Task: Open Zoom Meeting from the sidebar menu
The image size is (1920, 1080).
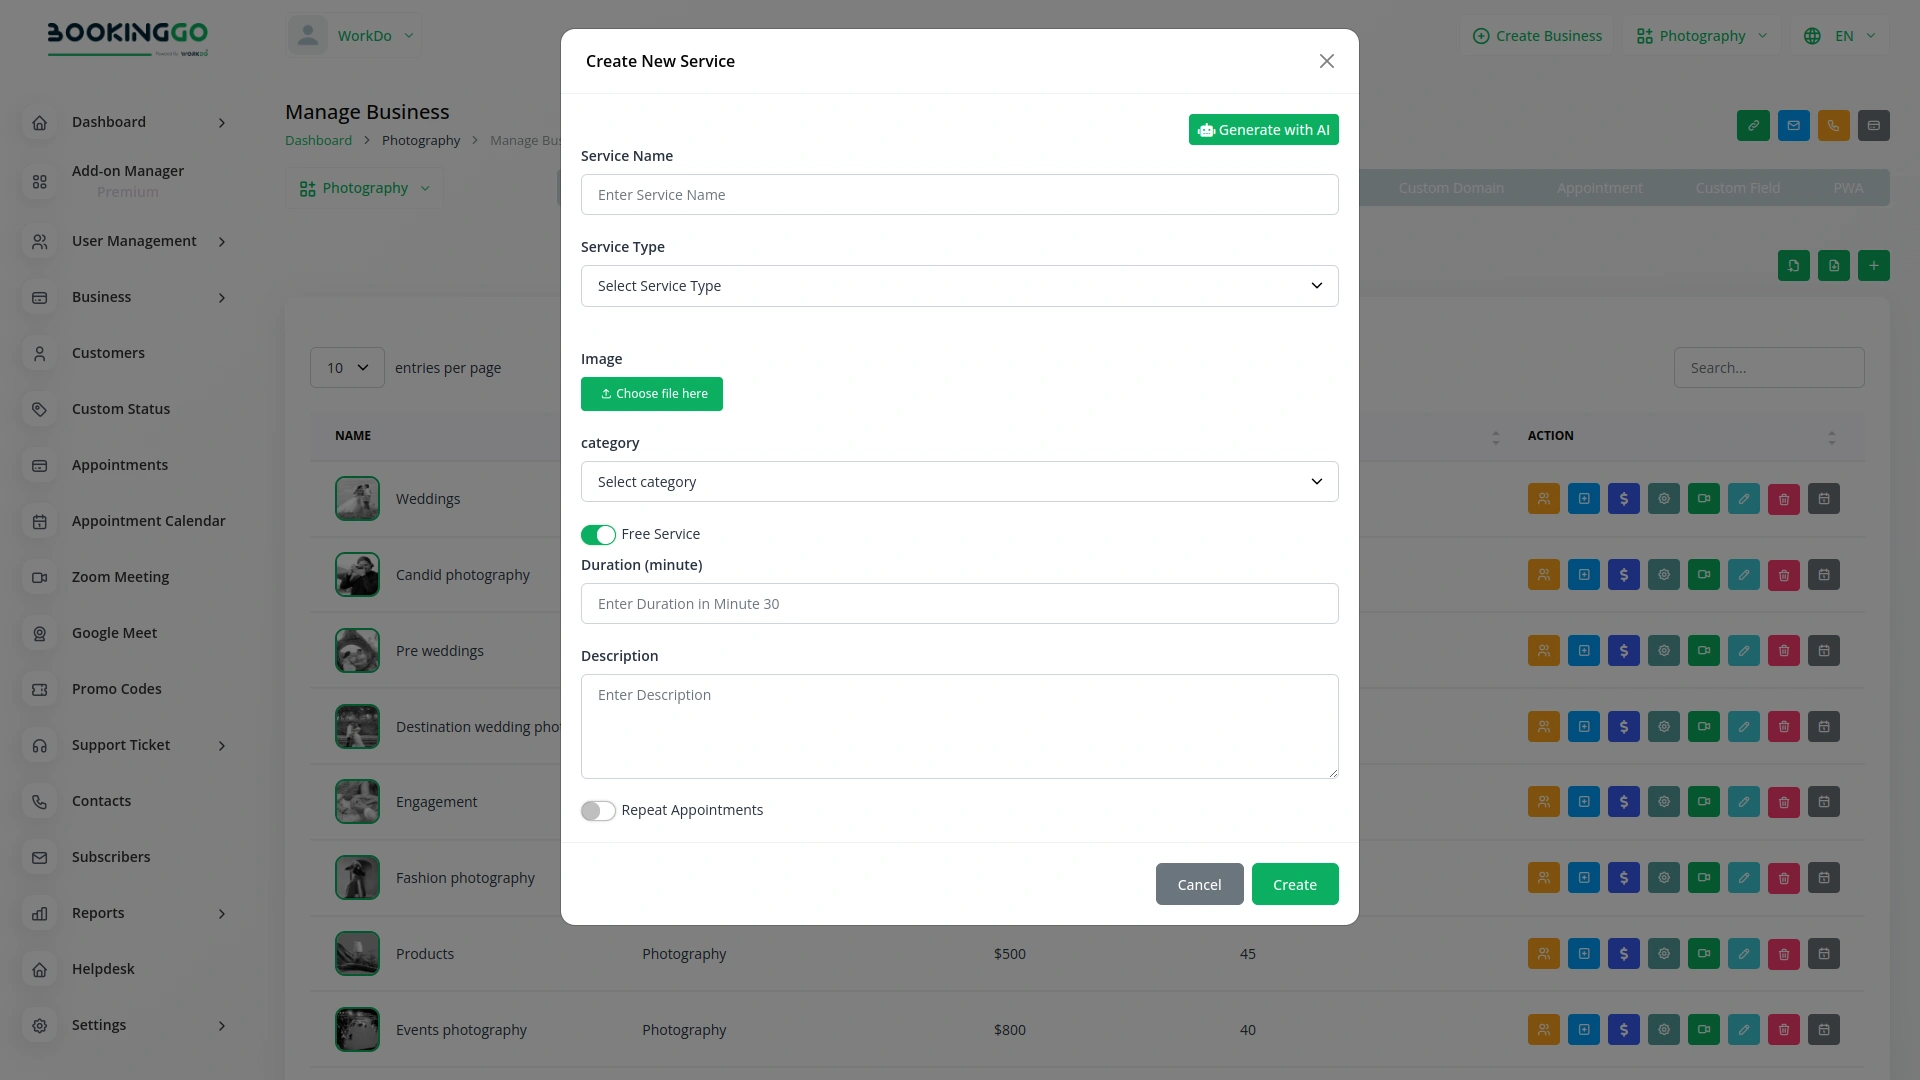Action: pyautogui.click(x=120, y=577)
